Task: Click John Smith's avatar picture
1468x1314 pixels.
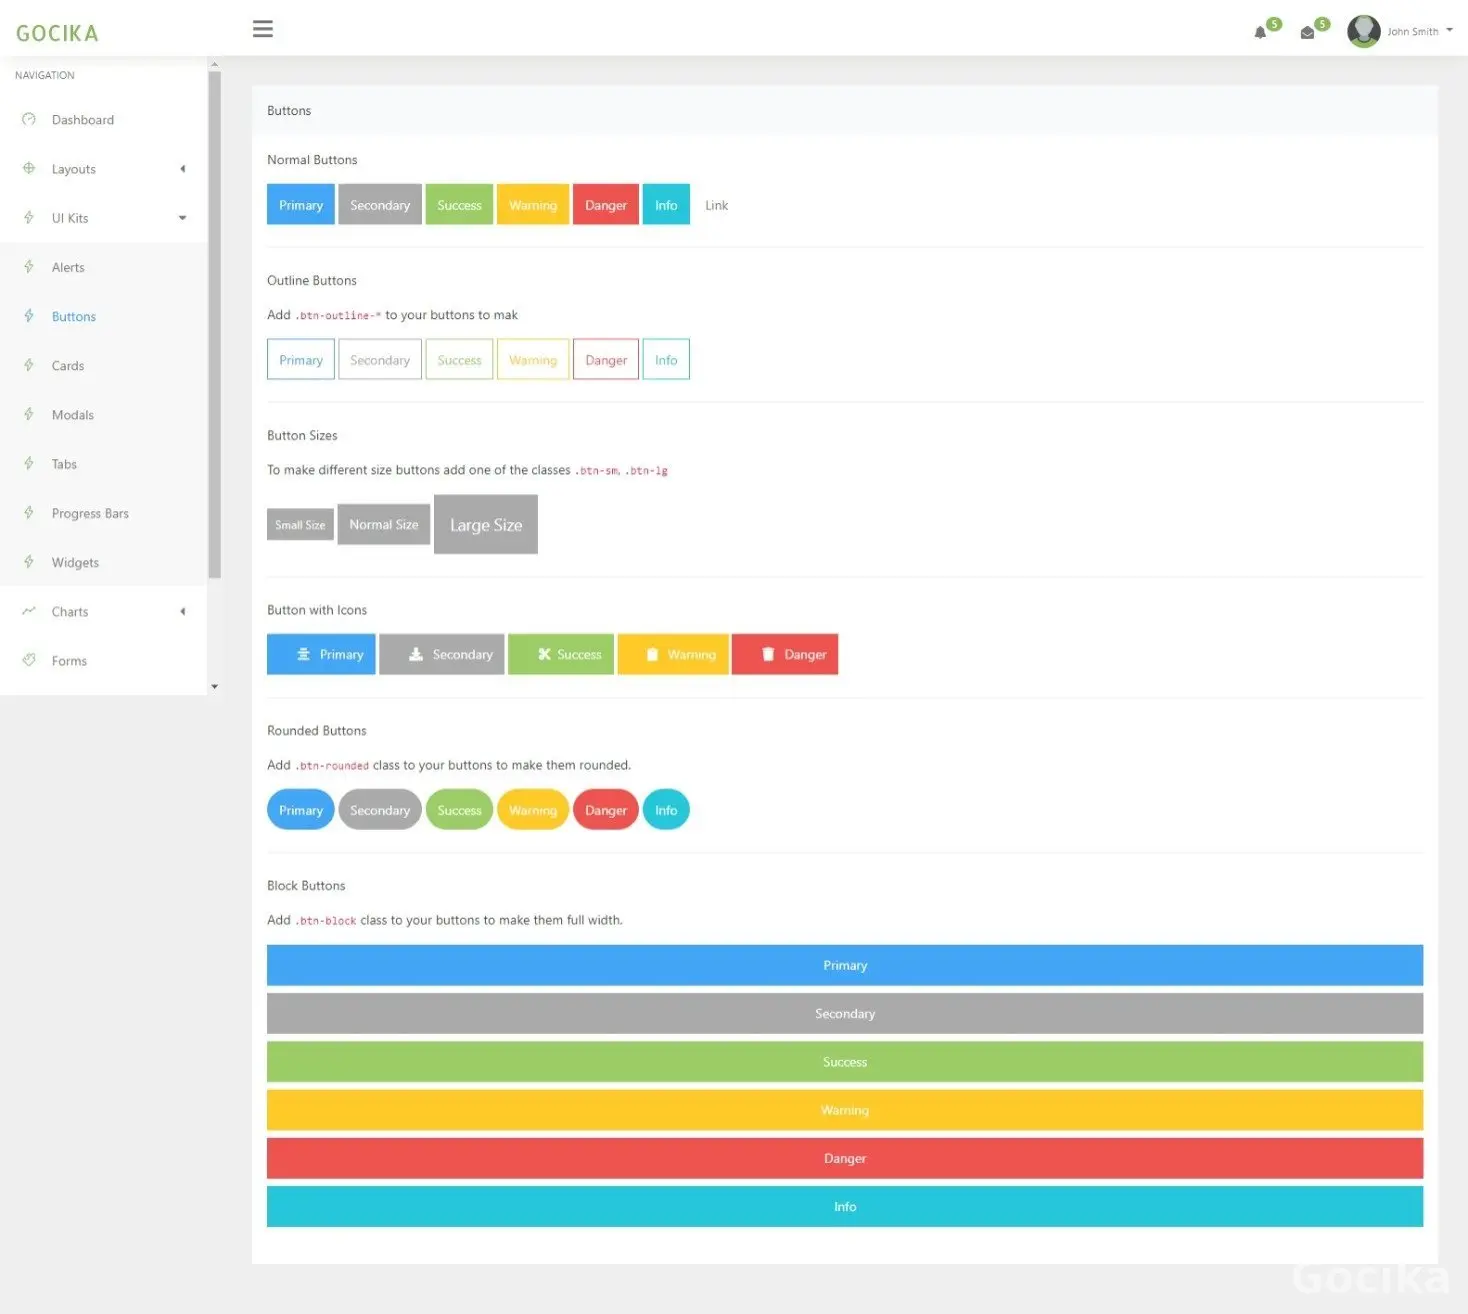Action: point(1363,31)
